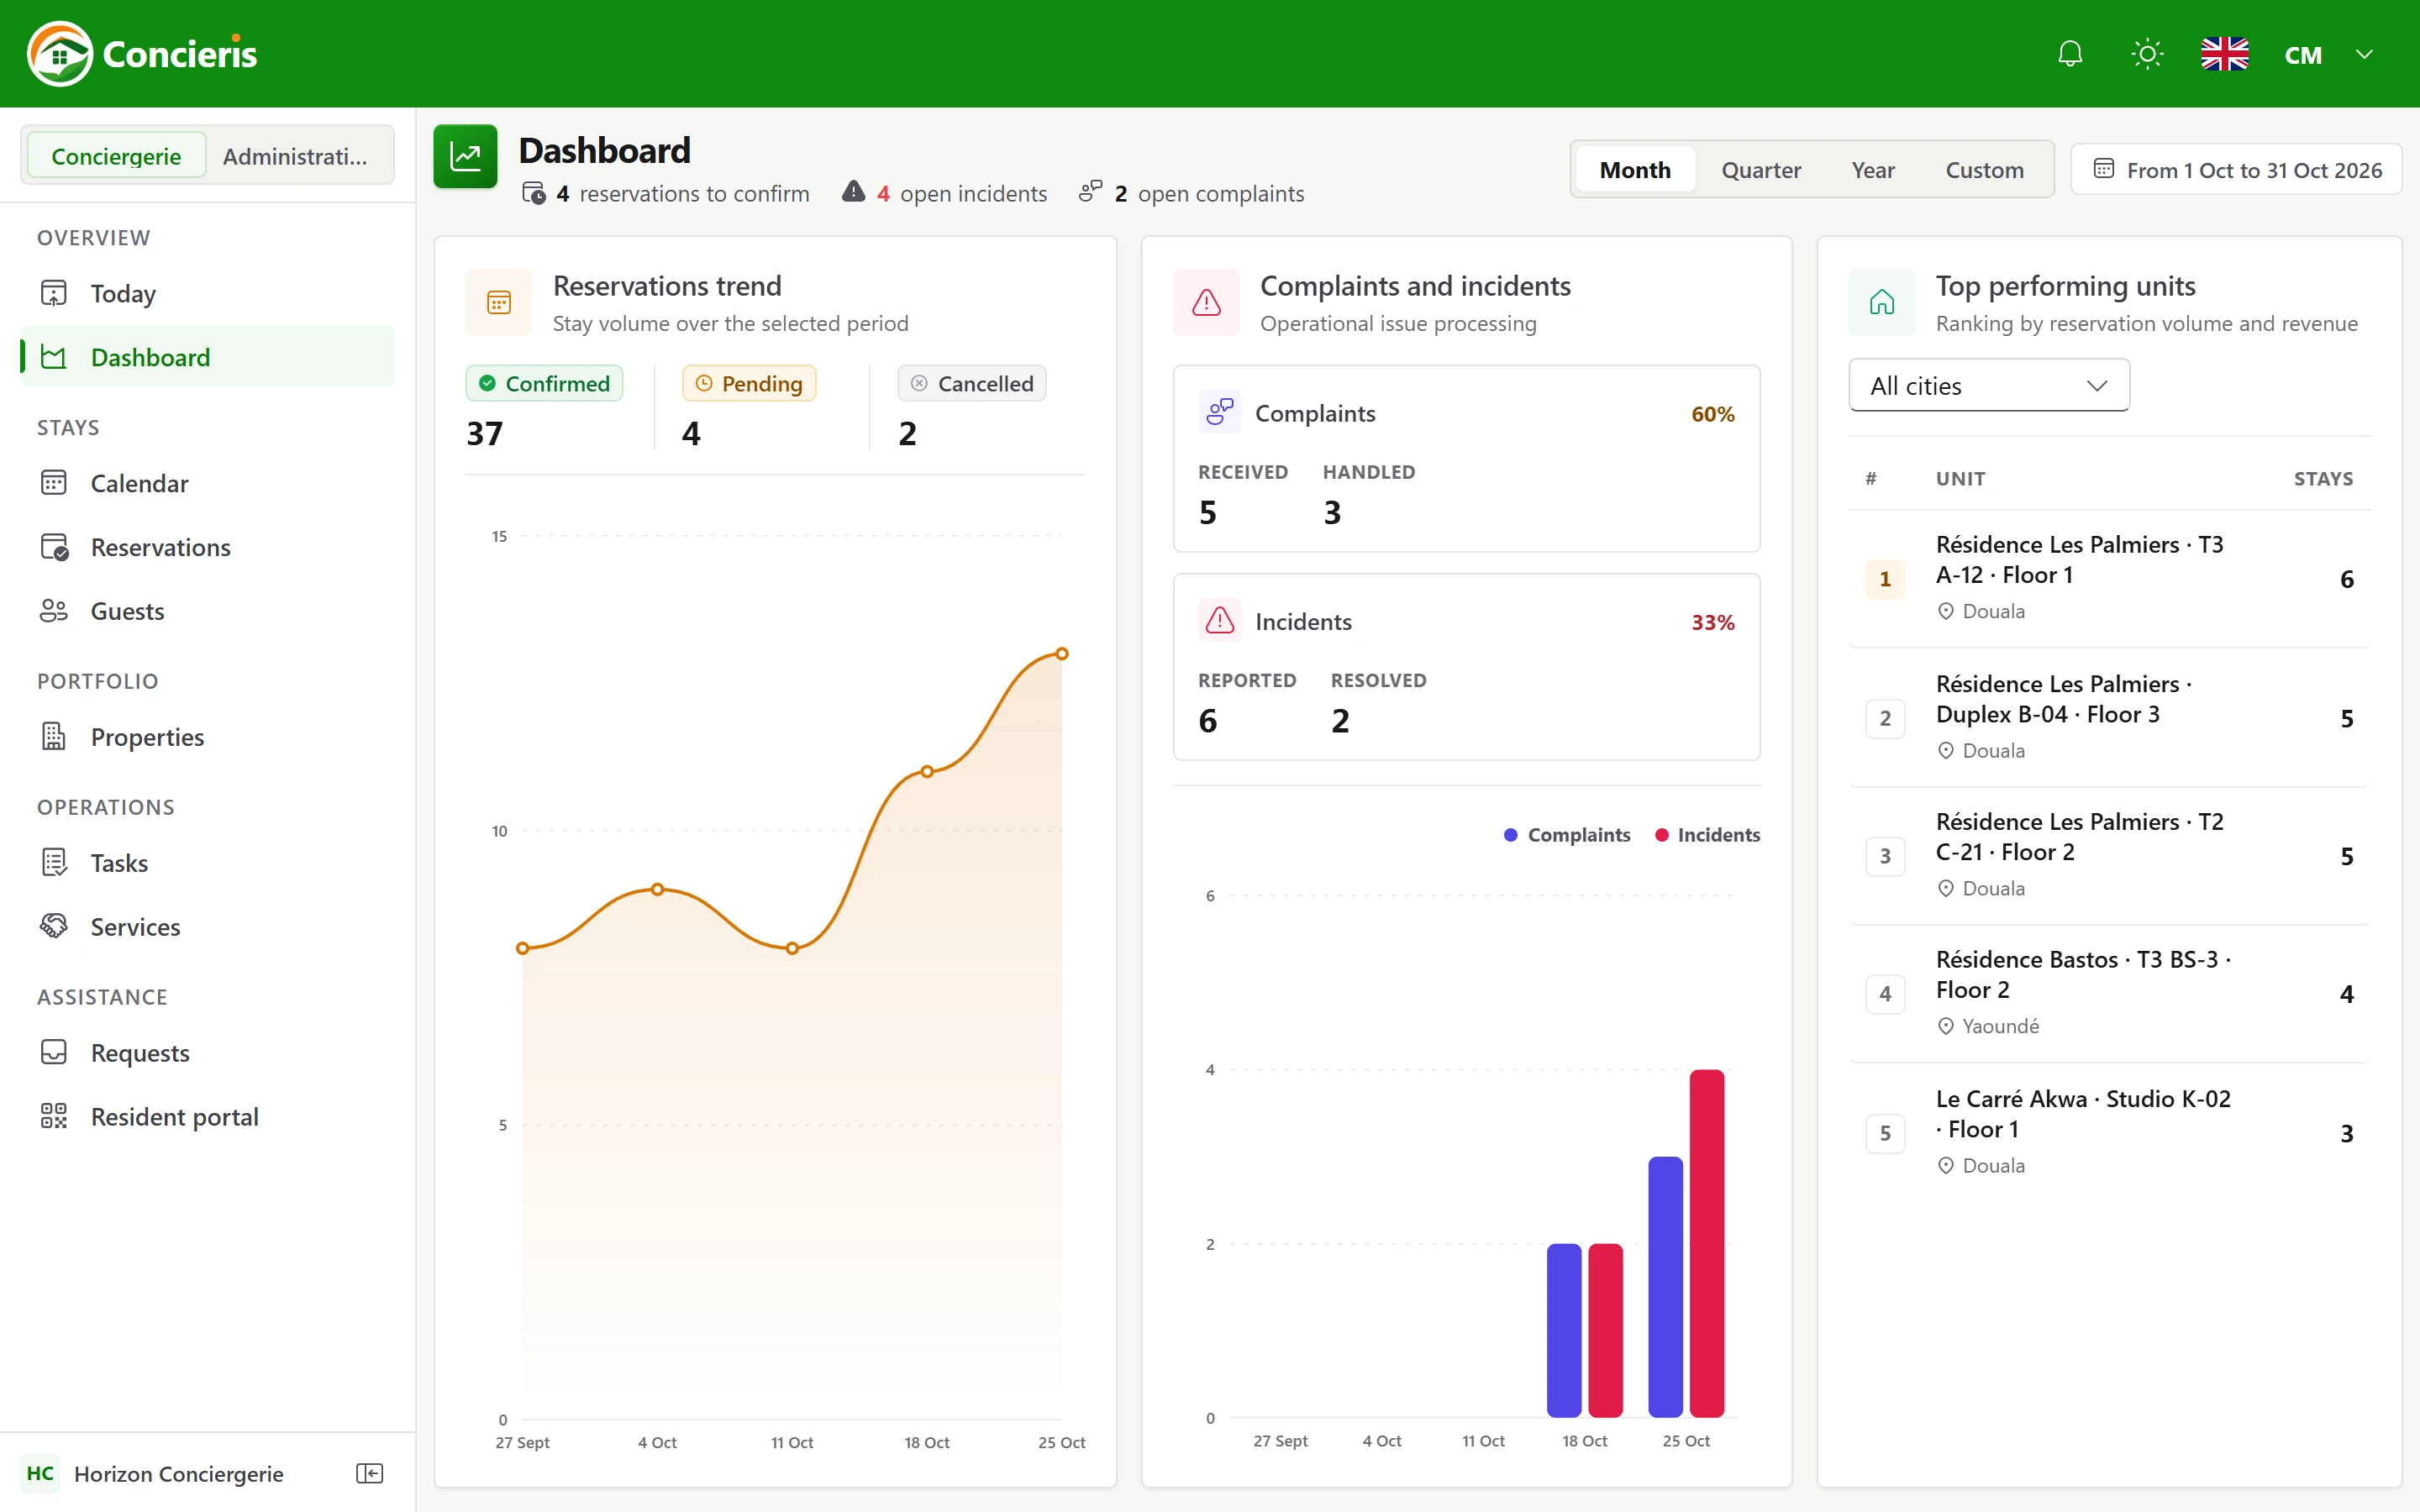Select Year period
The image size is (2420, 1512).
click(x=1873, y=170)
